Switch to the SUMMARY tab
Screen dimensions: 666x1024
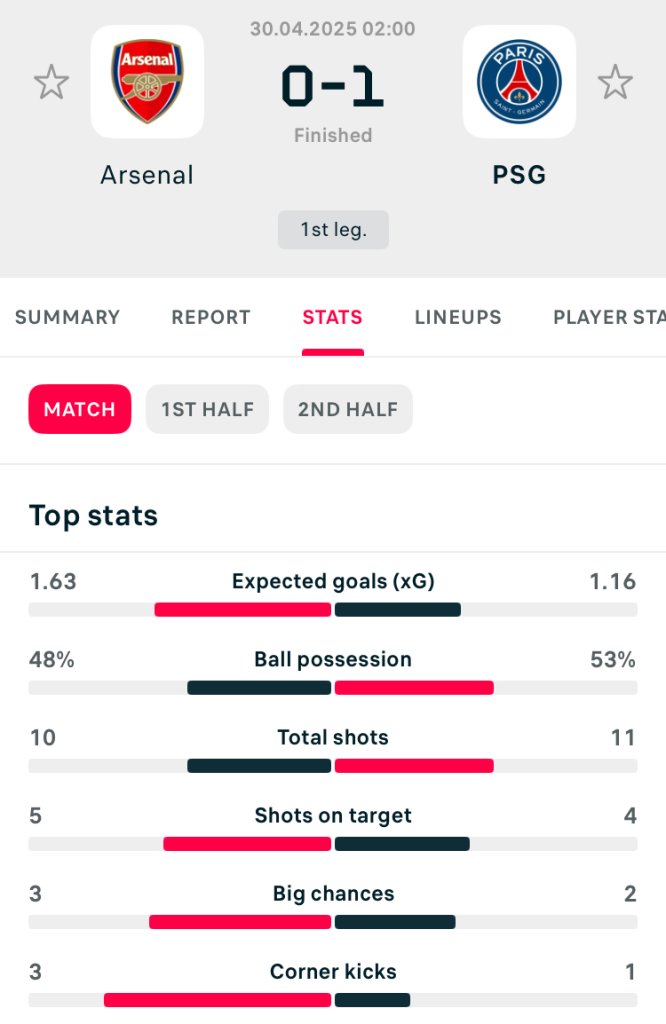67,317
